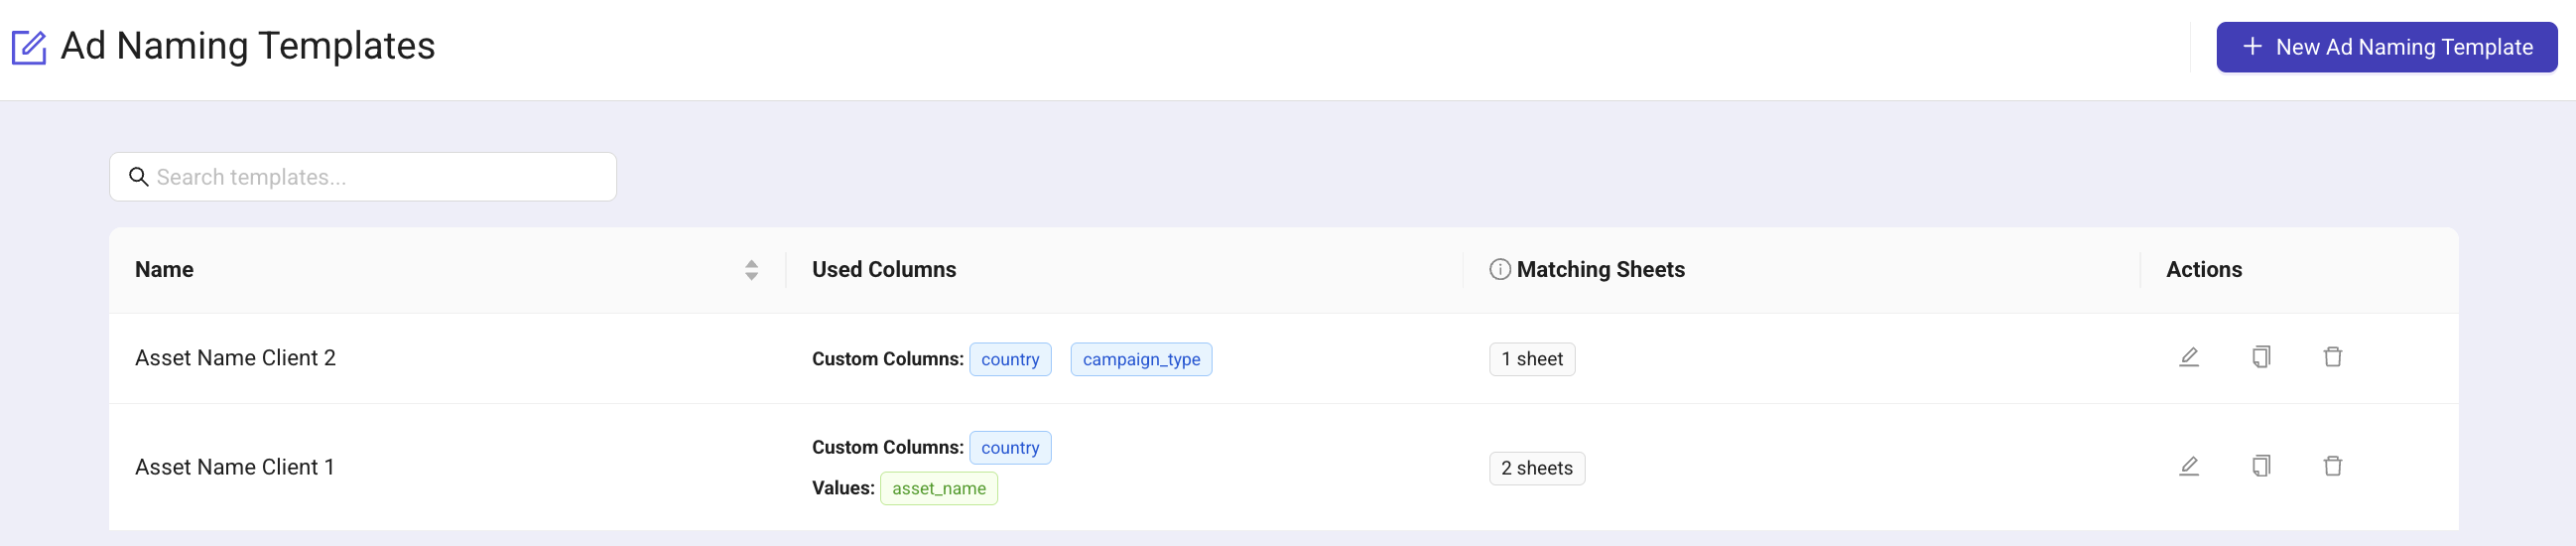Open the 1 sheet badge
The image size is (2576, 546).
[1531, 359]
